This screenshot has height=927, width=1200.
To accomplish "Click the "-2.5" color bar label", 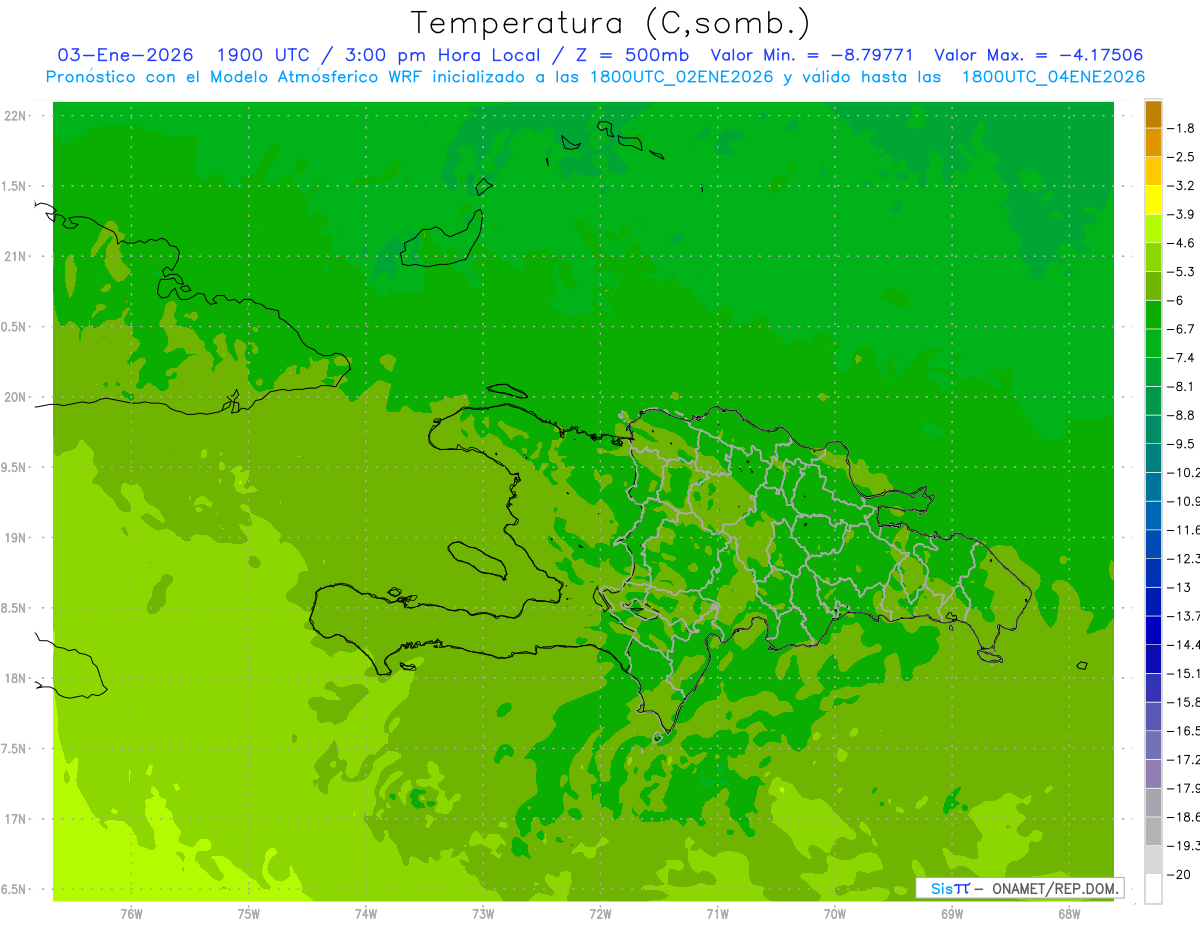I will click(x=1181, y=157).
